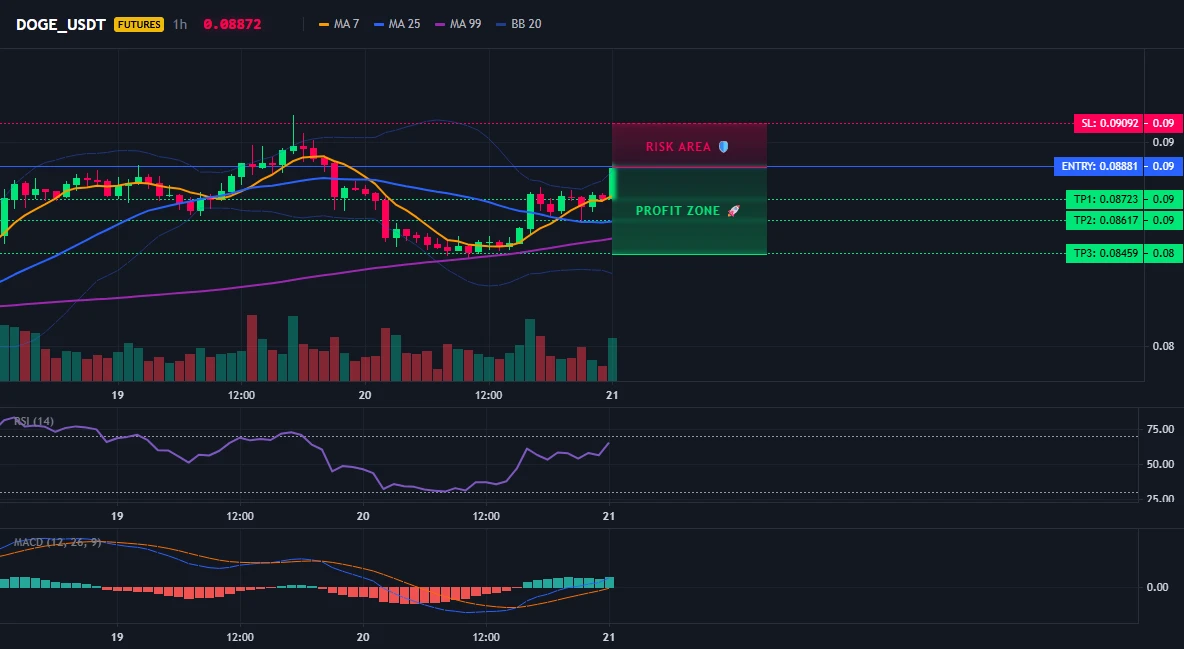Click the TP3: 0.08459 target label
This screenshot has height=649, width=1184.
[1104, 253]
